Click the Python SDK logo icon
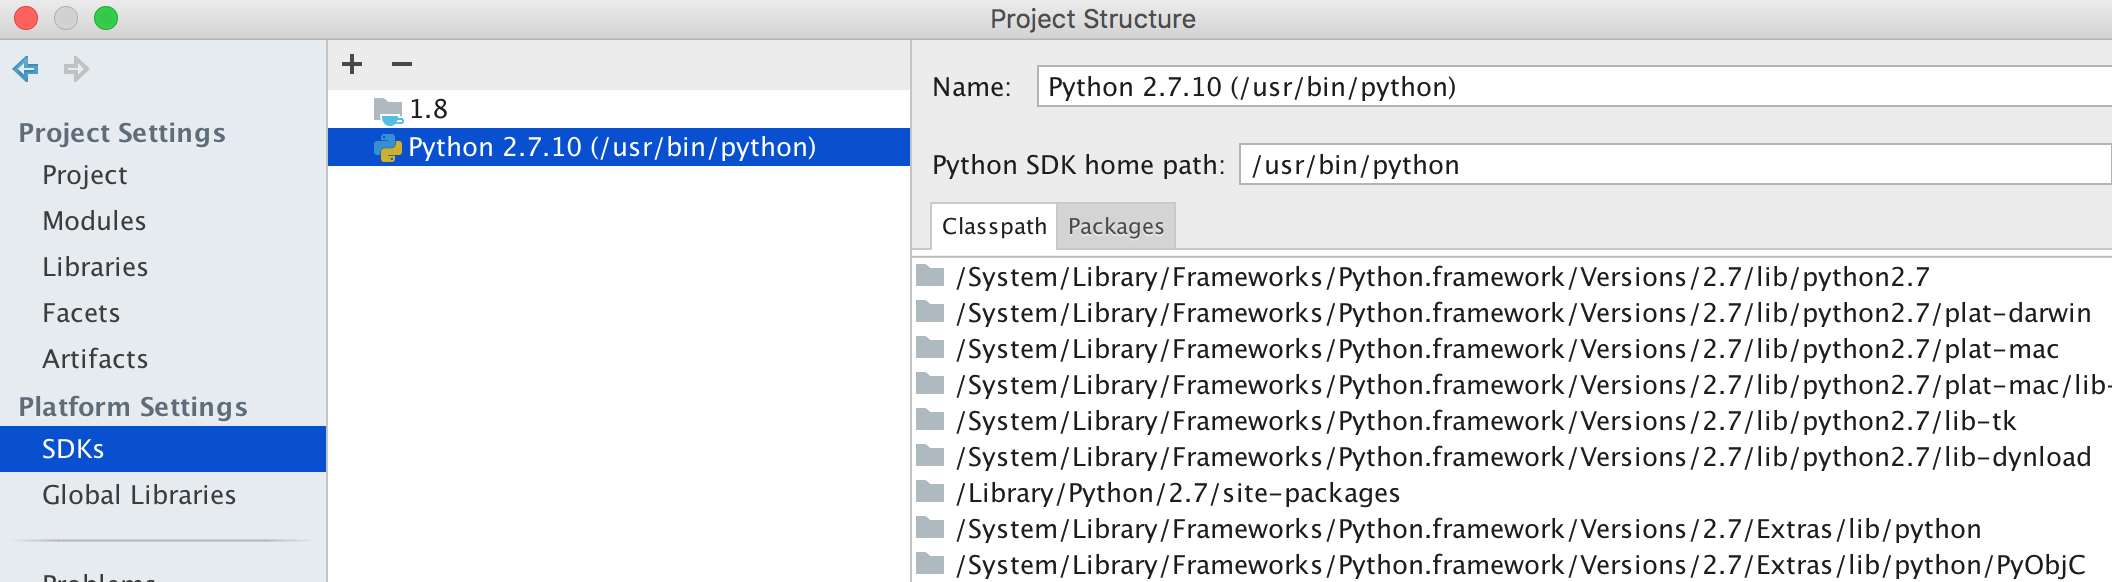2112x582 pixels. 387,148
